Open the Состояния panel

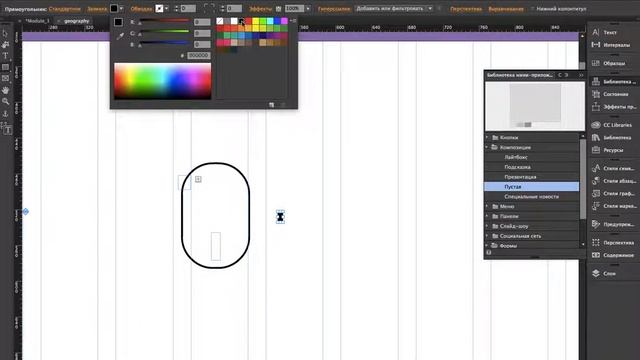pos(610,94)
